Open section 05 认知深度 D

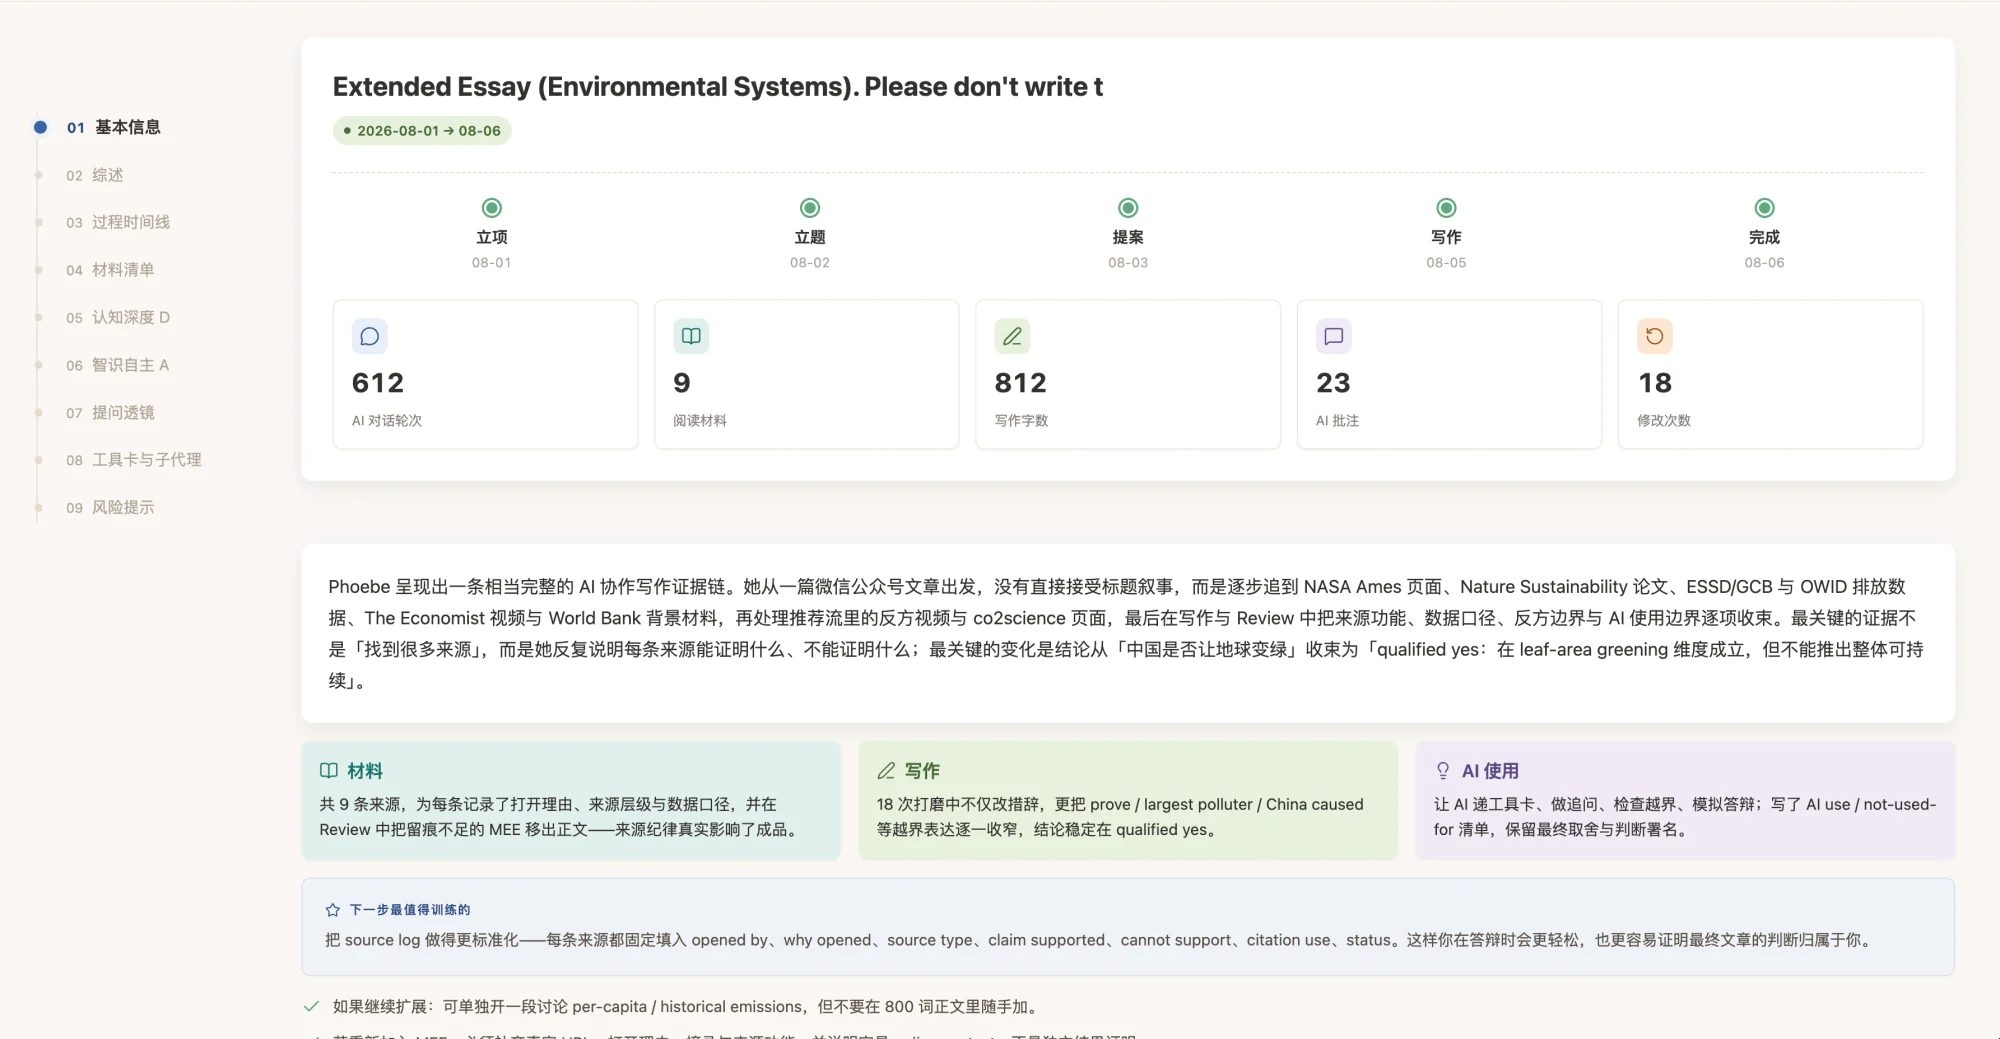tap(118, 317)
